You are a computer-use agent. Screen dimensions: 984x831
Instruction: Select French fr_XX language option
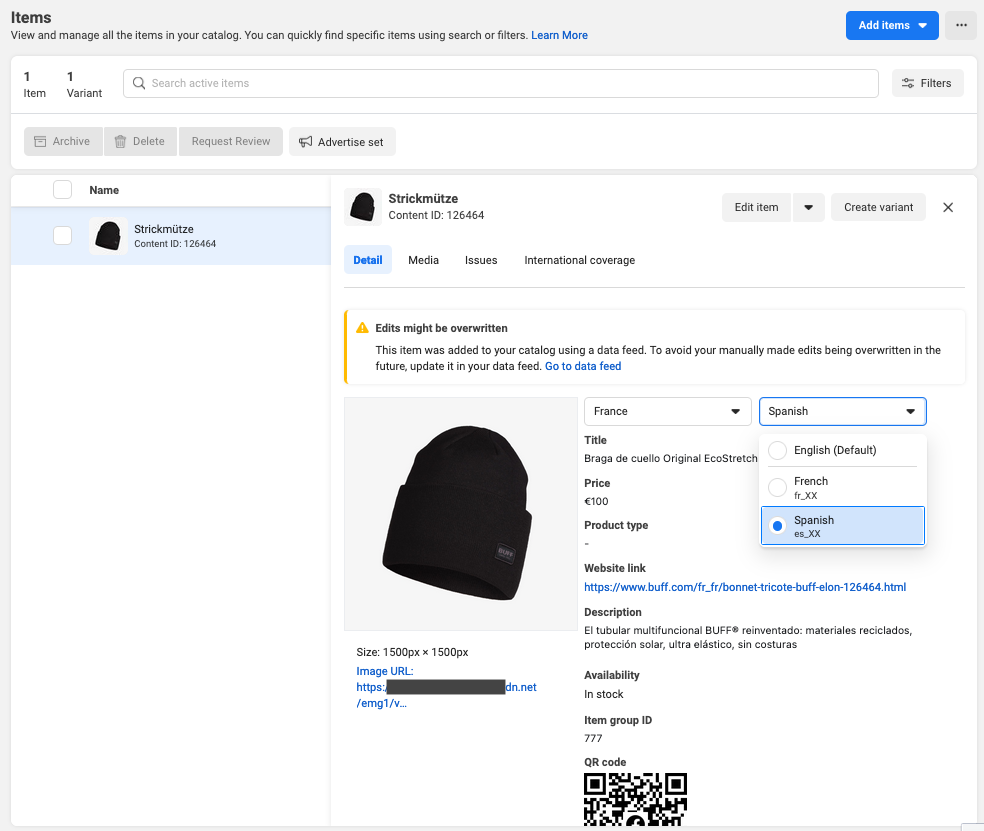click(842, 487)
